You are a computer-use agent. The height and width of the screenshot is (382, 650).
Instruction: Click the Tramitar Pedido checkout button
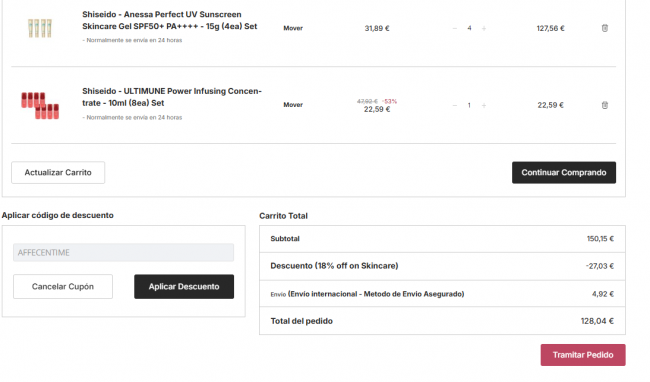583,355
